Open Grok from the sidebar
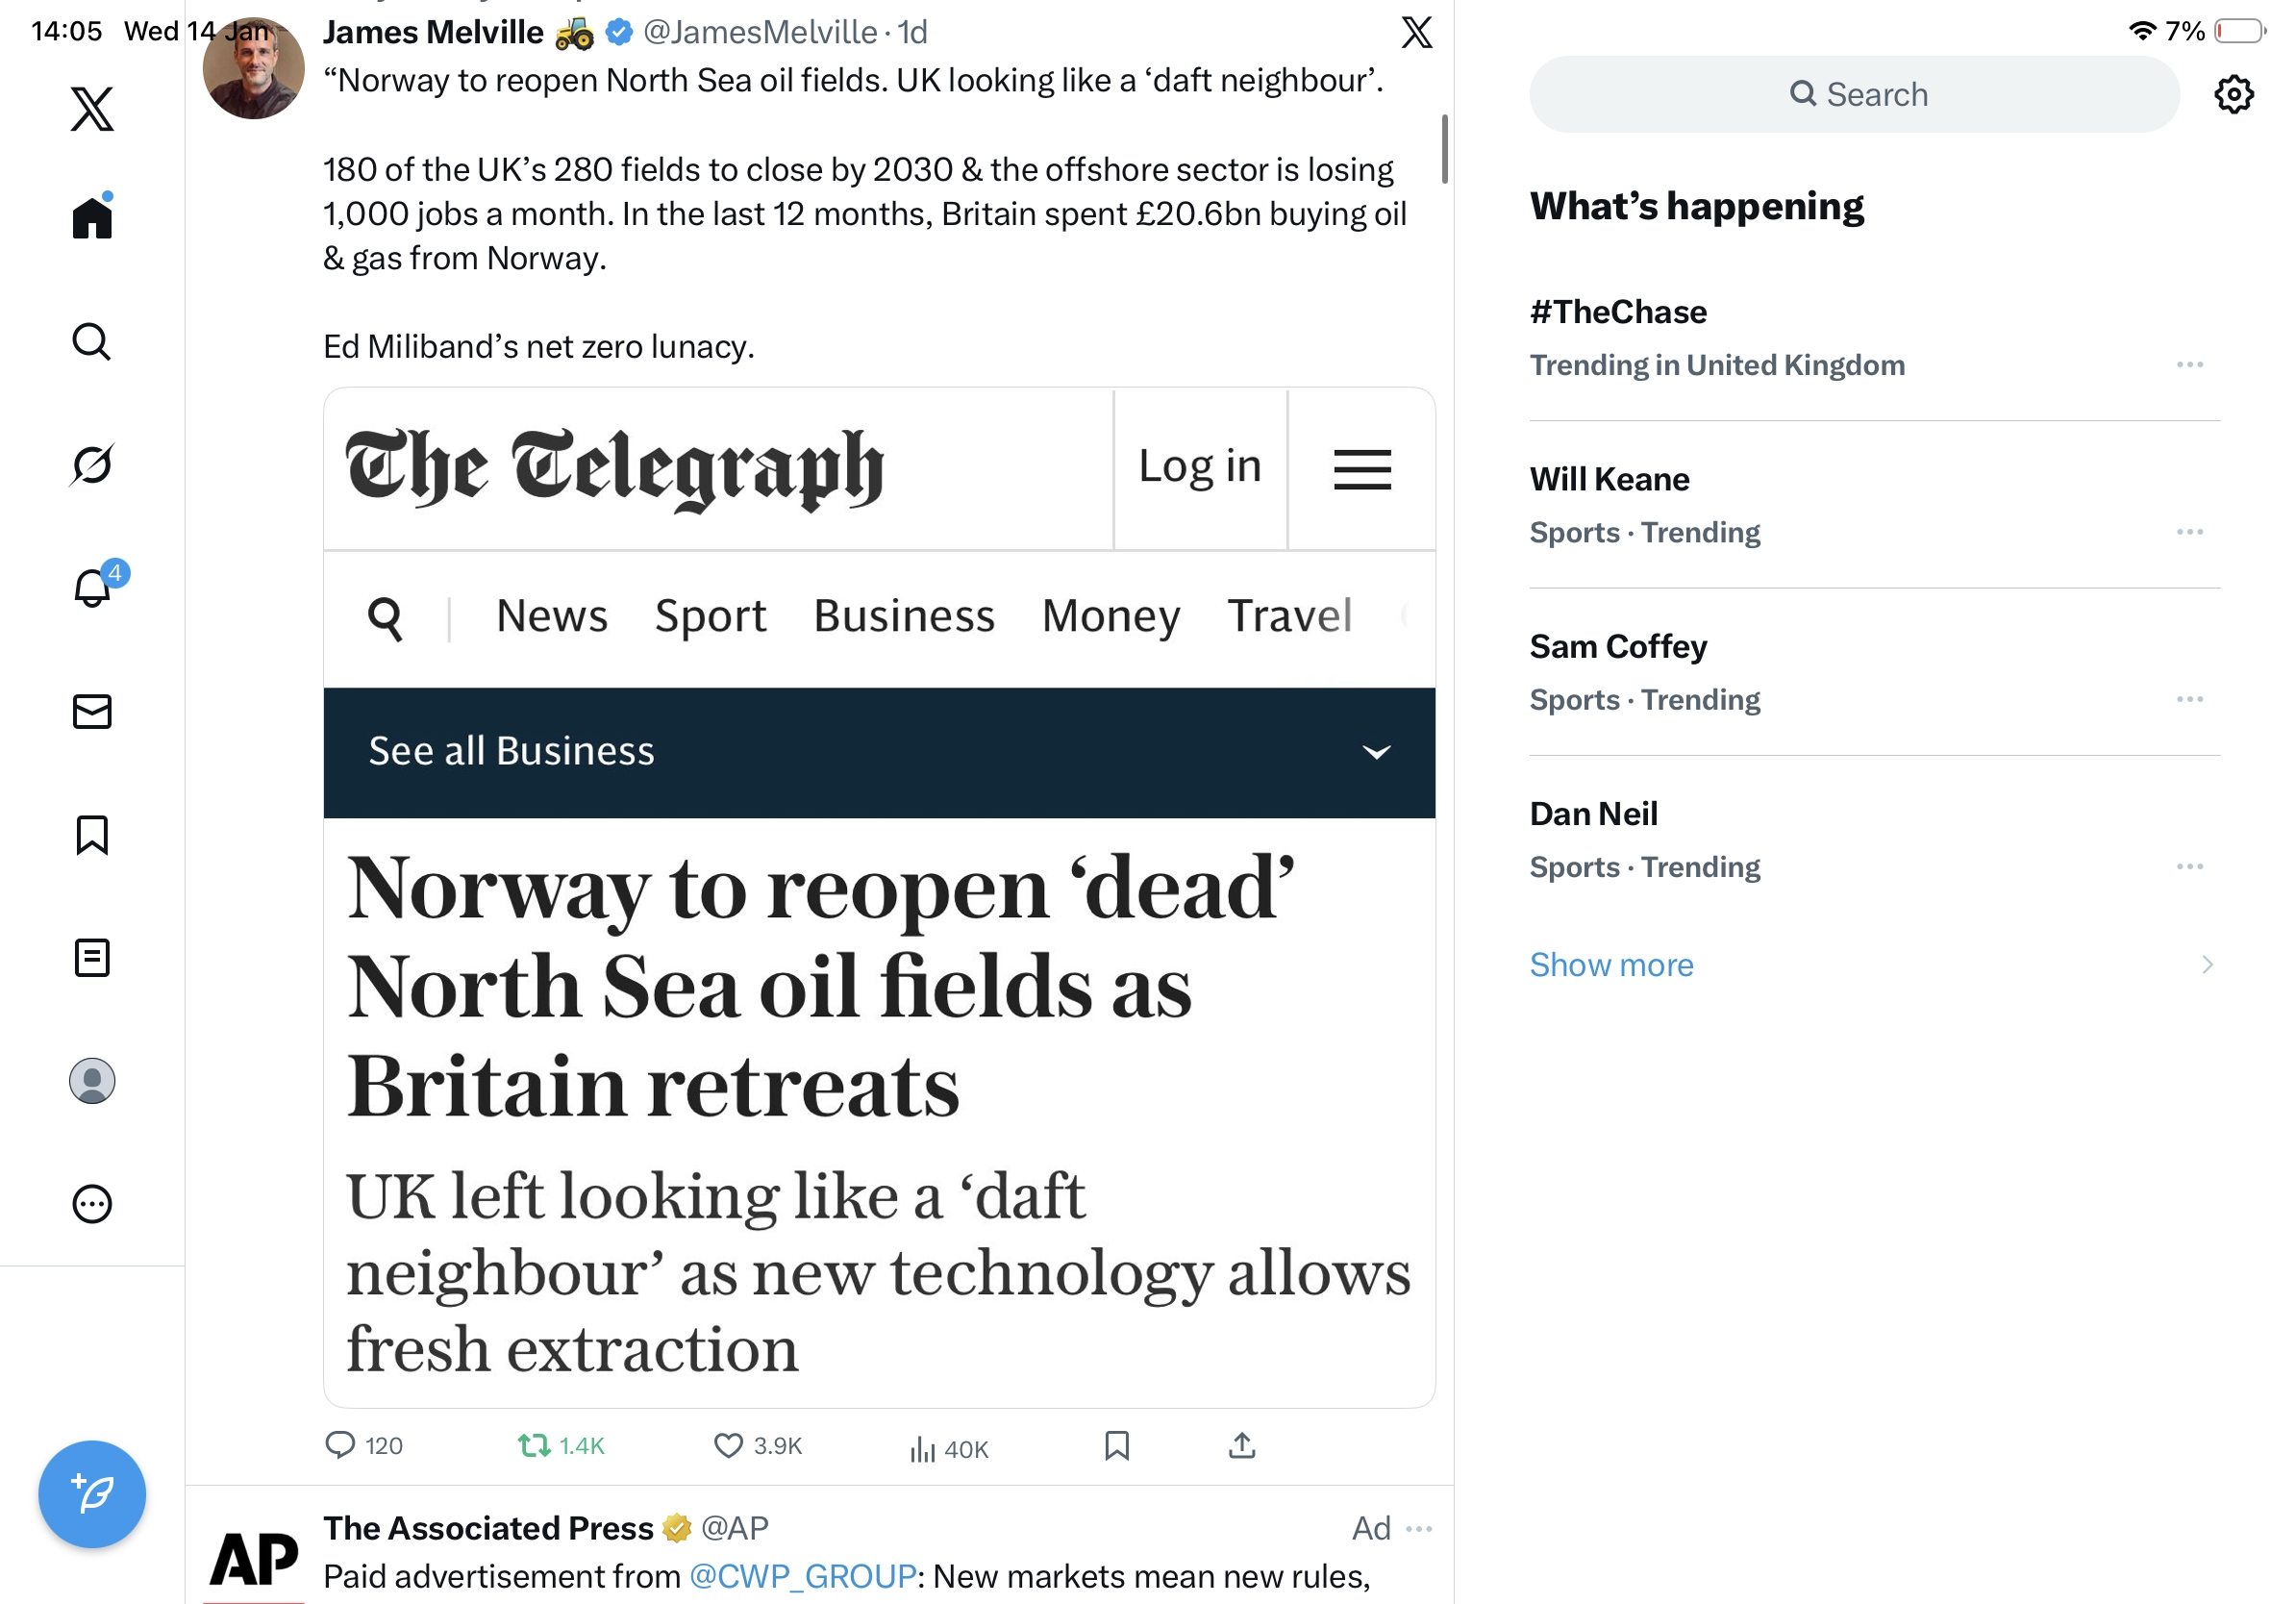Viewport: 2296px width, 1604px height. (92, 465)
